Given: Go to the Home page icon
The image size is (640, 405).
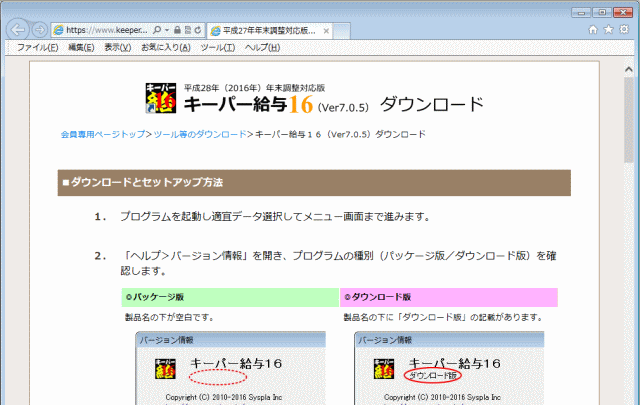Looking at the screenshot, I should tap(593, 29).
